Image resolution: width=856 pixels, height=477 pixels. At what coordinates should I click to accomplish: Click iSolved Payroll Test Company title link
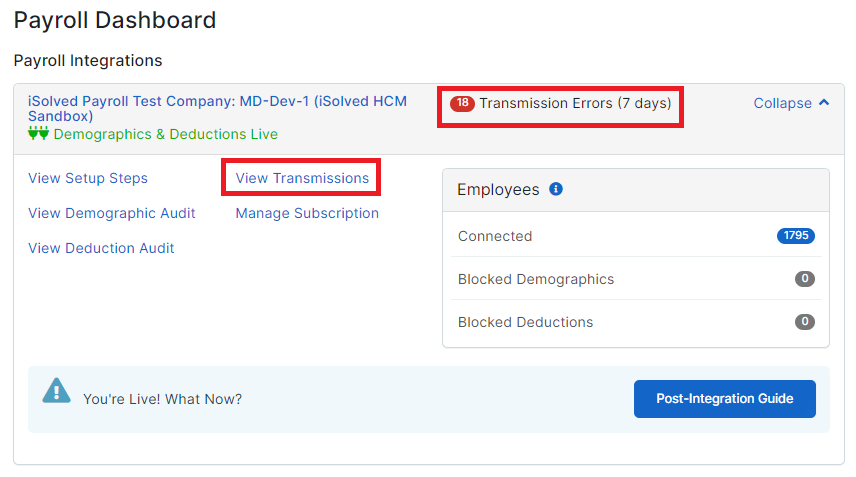click(x=217, y=109)
